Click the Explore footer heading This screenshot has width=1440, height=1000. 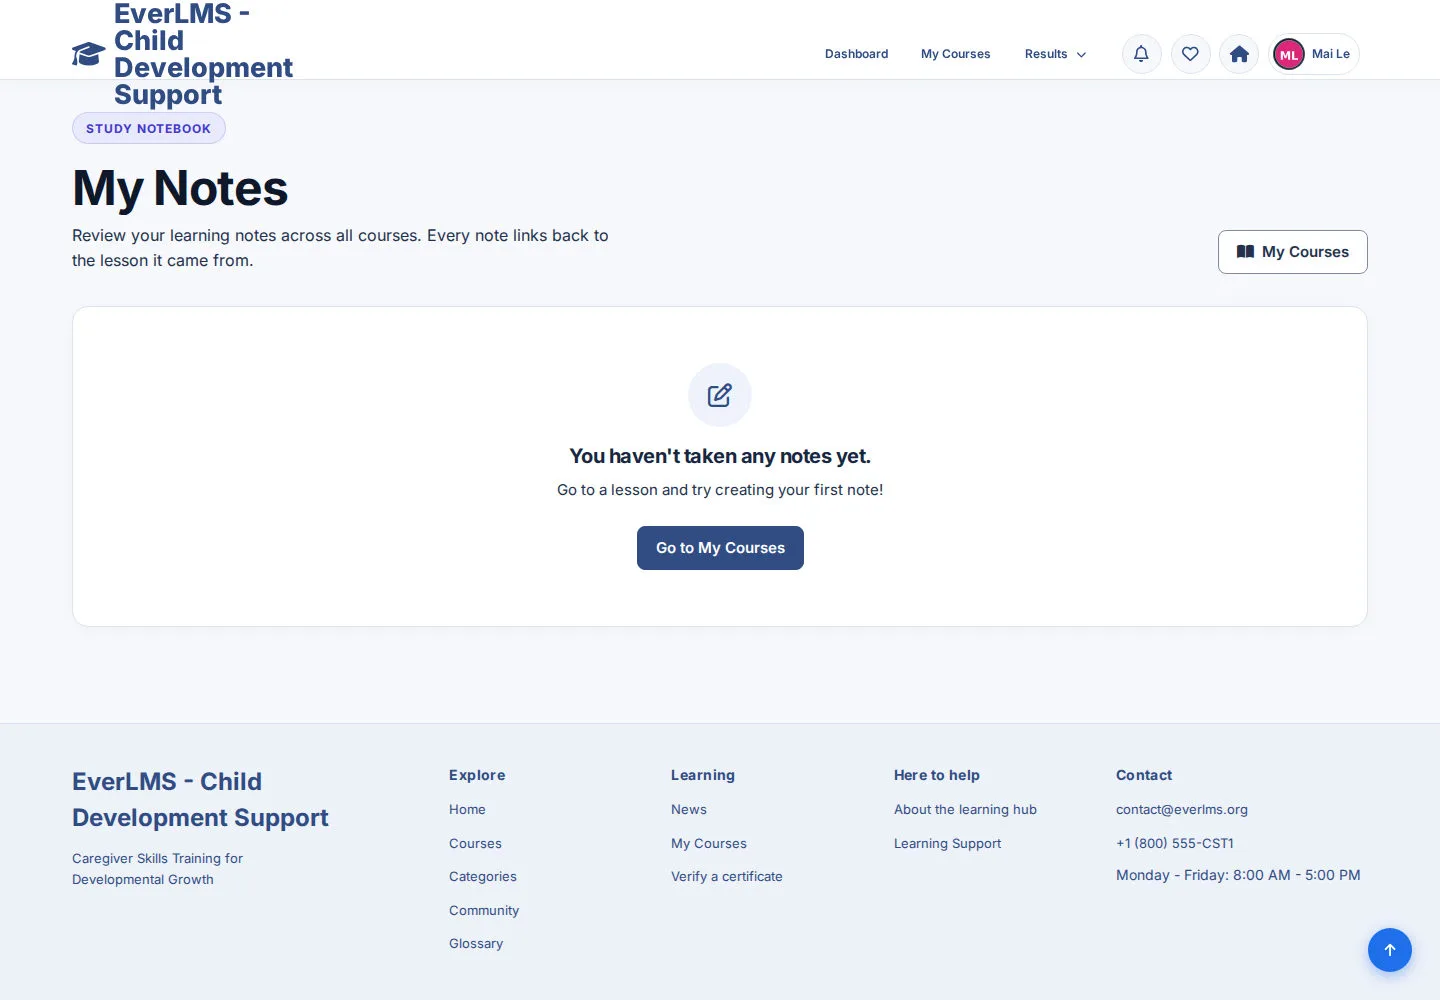point(477,775)
